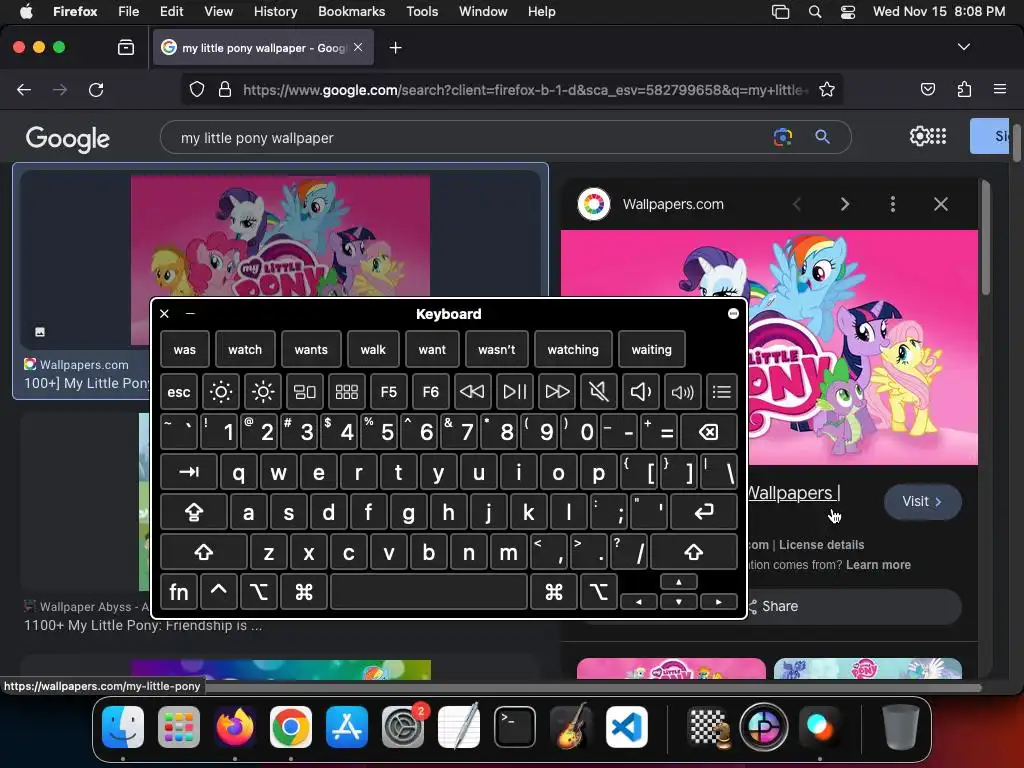Open the Learn more link
This screenshot has height=768, width=1024.
pyautogui.click(x=878, y=565)
